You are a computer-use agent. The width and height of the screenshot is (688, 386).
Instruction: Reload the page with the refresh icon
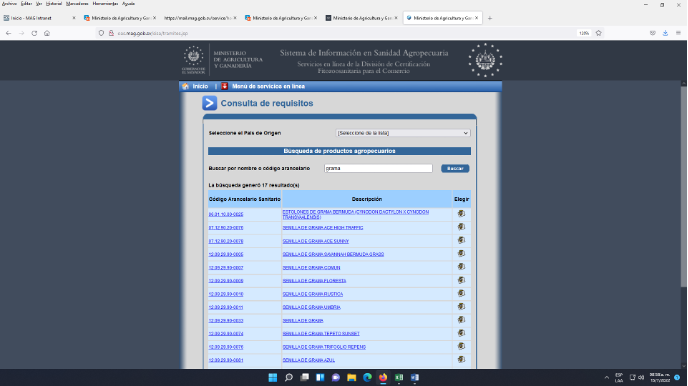tap(34, 33)
